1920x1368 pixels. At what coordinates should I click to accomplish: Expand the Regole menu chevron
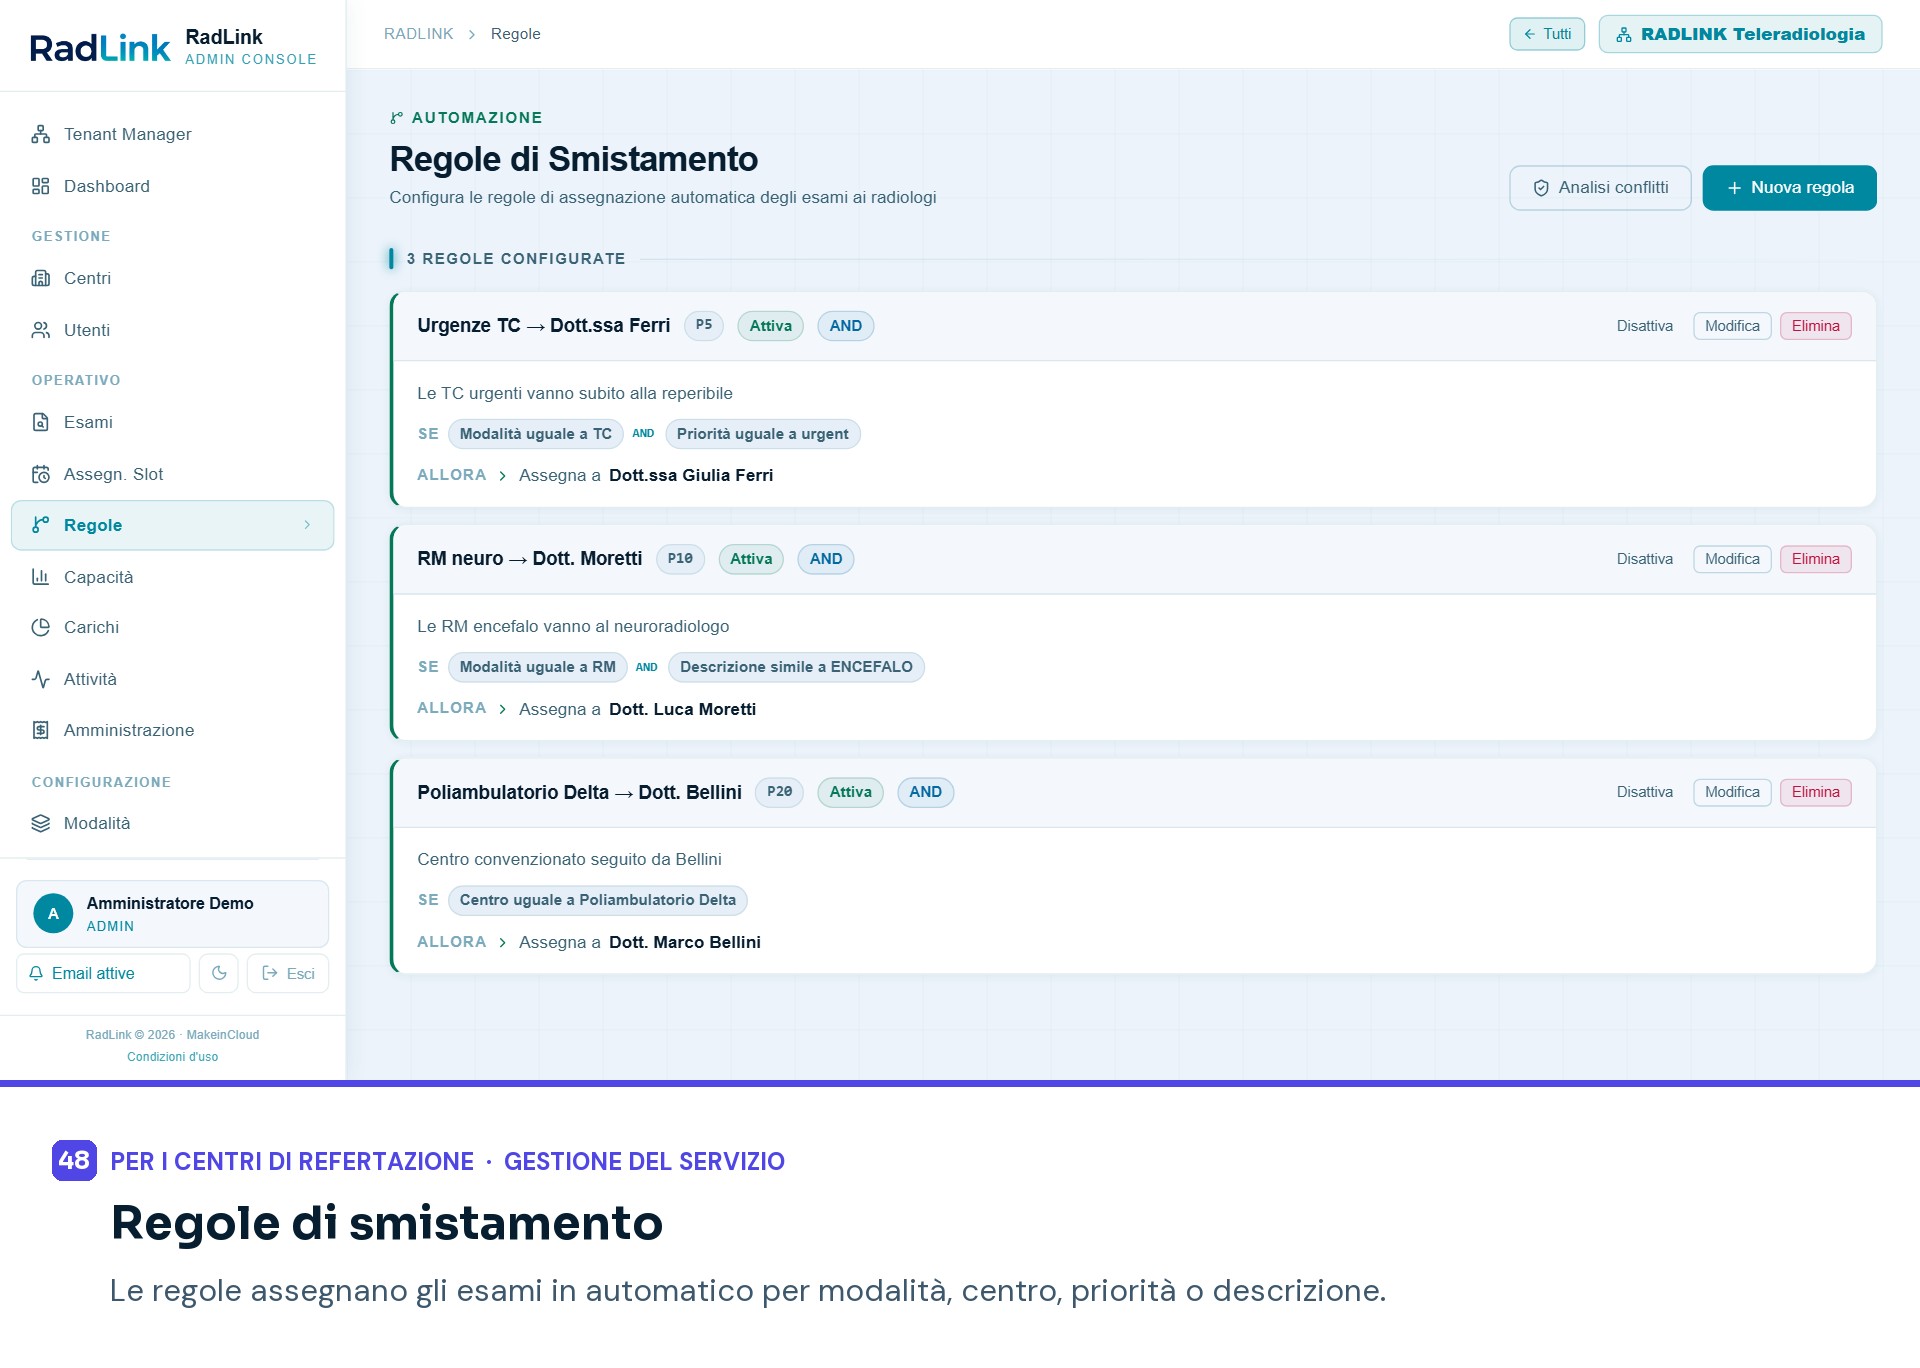(307, 525)
